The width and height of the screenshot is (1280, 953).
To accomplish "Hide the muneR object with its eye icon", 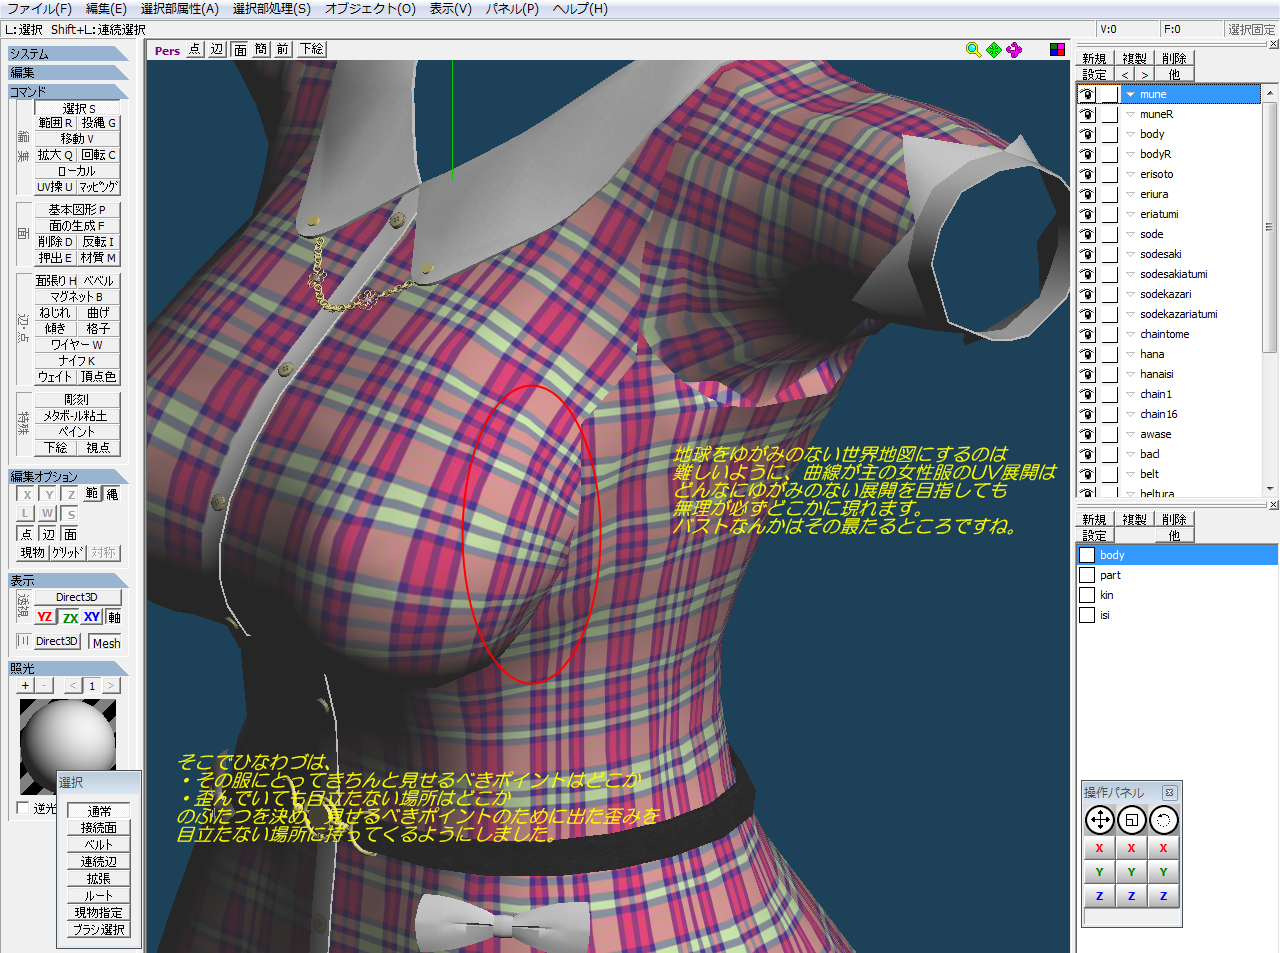I will click(1087, 114).
